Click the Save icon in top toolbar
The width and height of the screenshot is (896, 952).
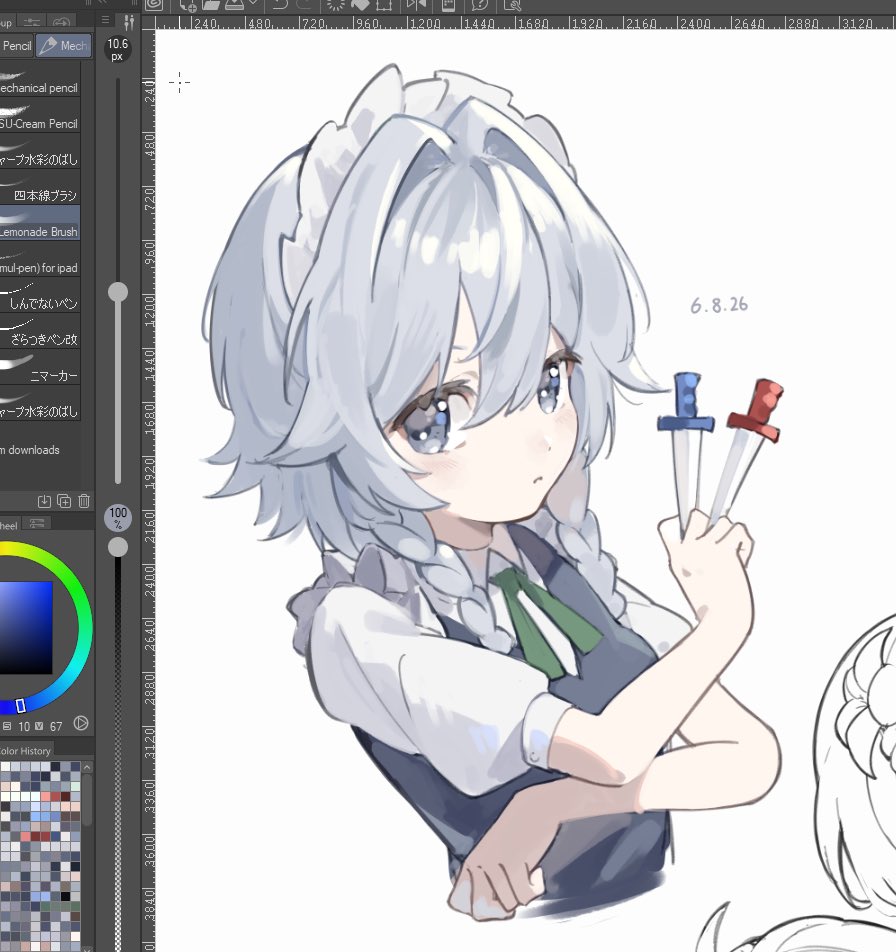point(234,5)
